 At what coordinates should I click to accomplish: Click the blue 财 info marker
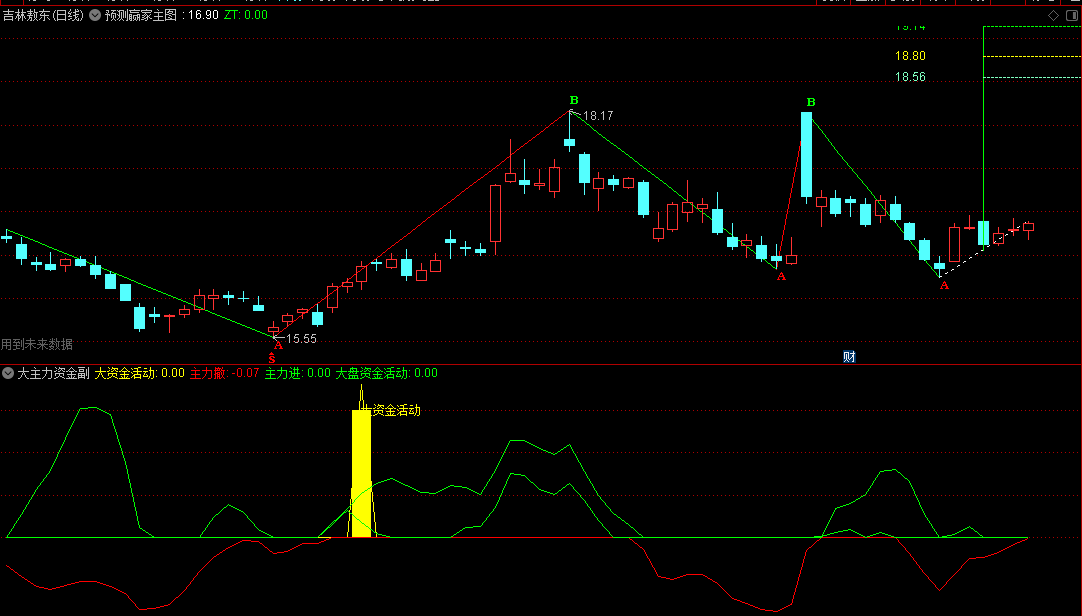coord(849,357)
